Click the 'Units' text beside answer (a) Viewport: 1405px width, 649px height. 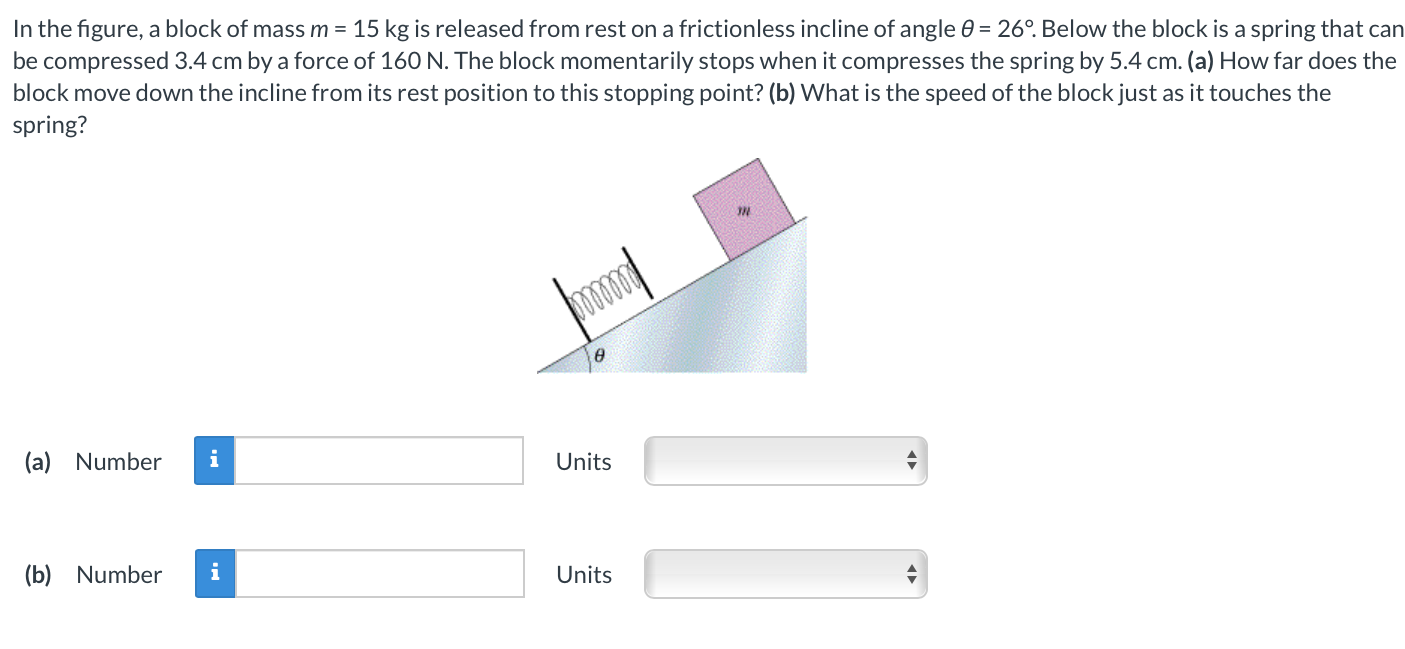coord(583,461)
